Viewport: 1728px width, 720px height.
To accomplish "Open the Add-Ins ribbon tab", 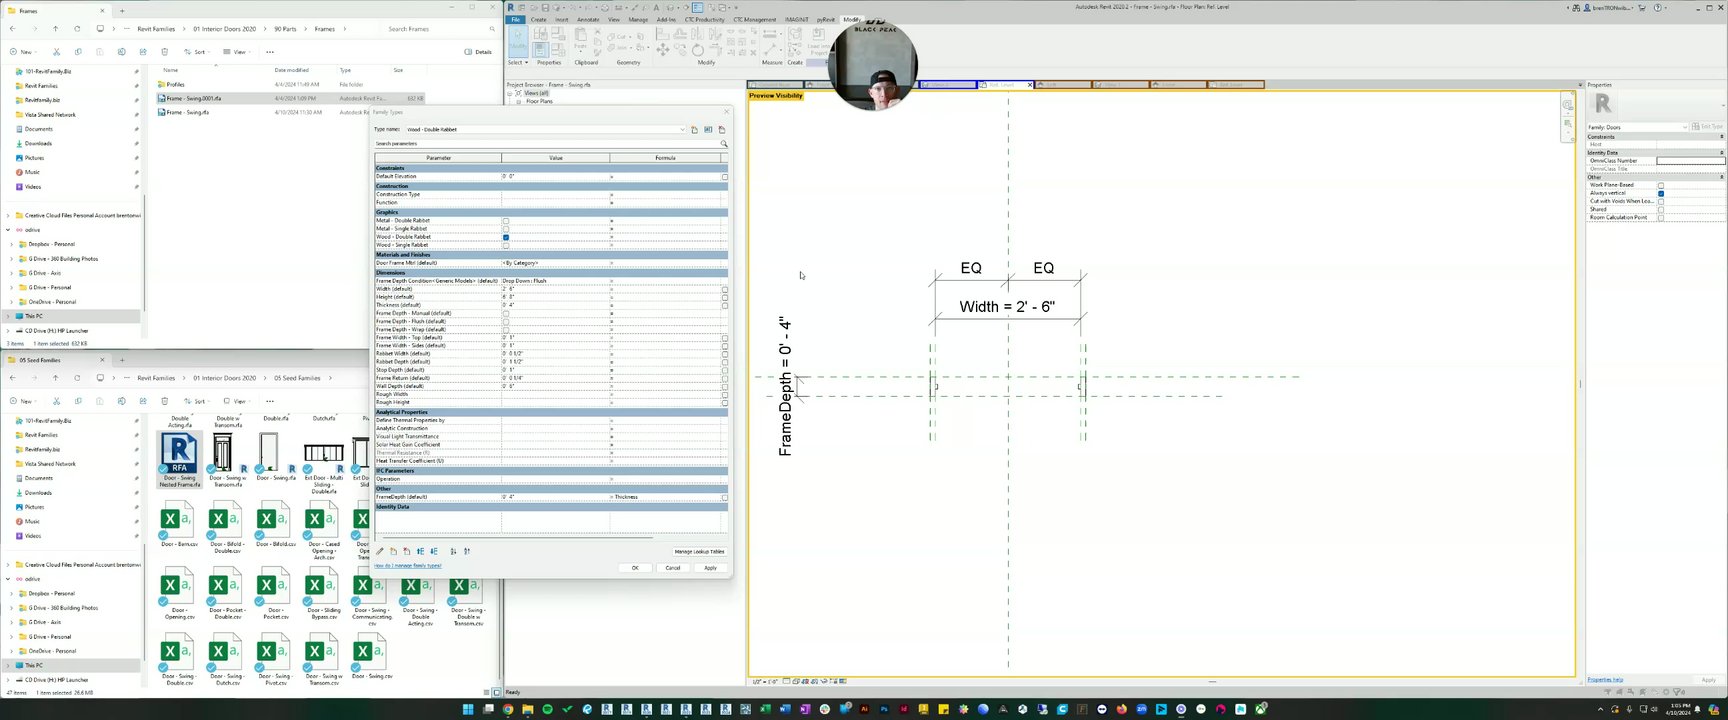I will click(x=665, y=20).
